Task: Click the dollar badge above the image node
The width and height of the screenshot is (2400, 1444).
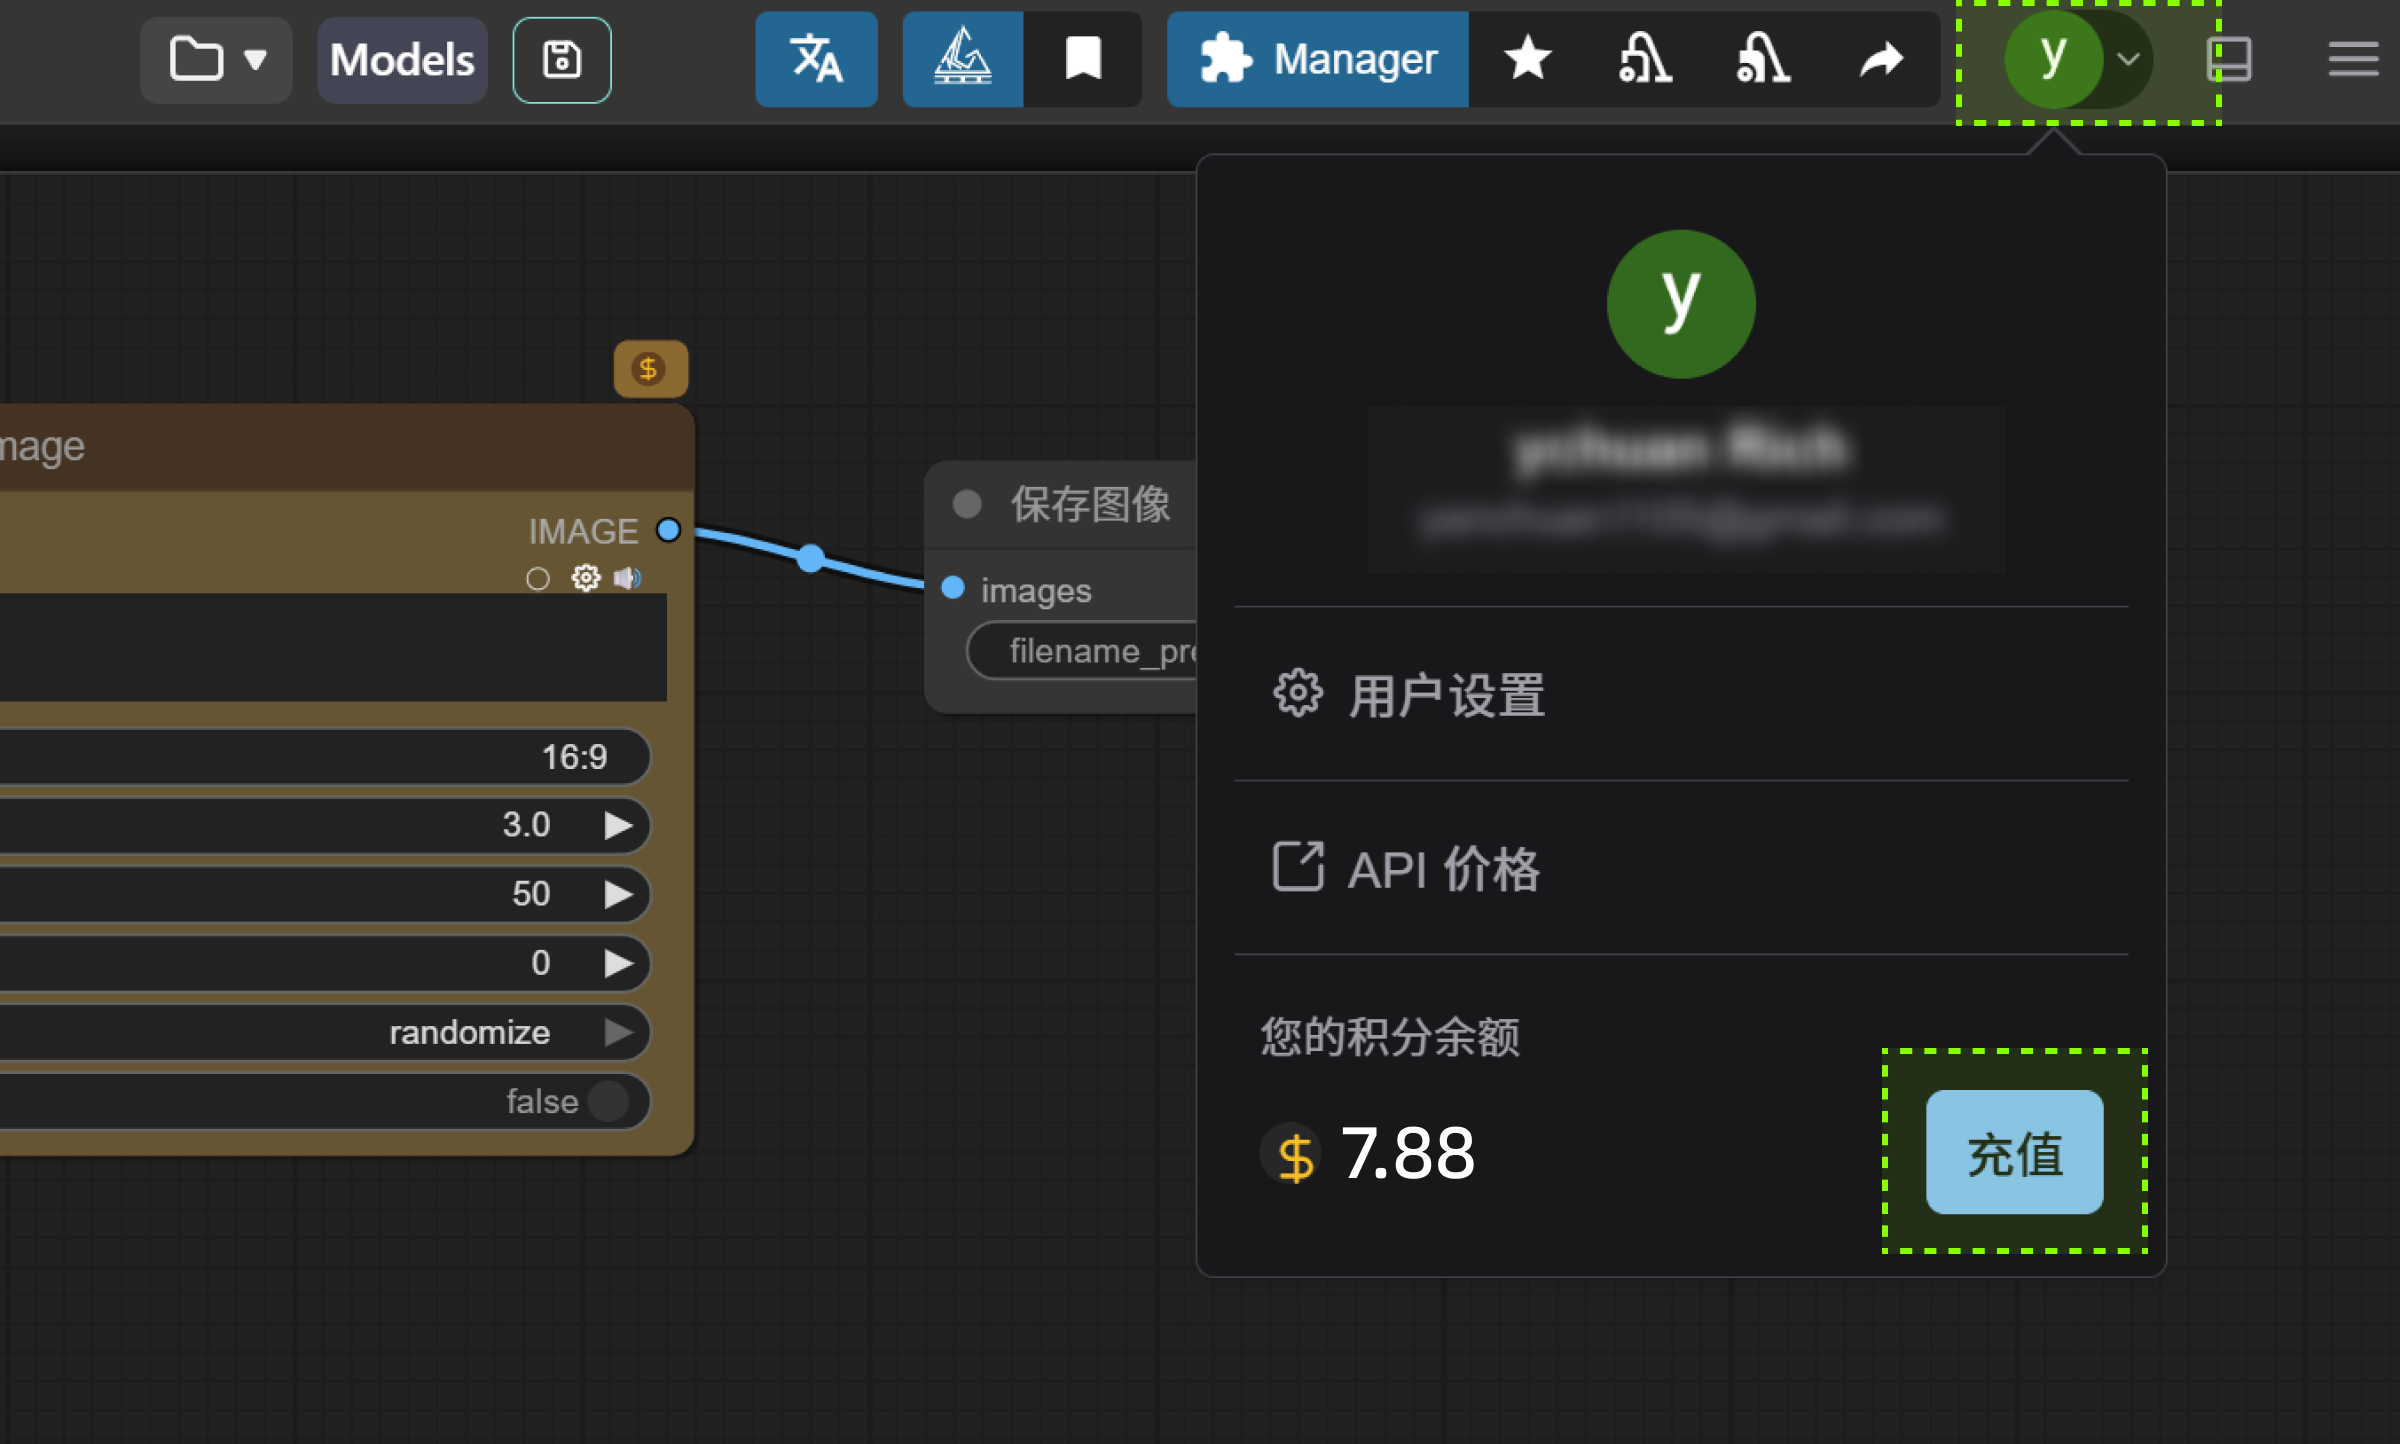Action: tap(650, 368)
